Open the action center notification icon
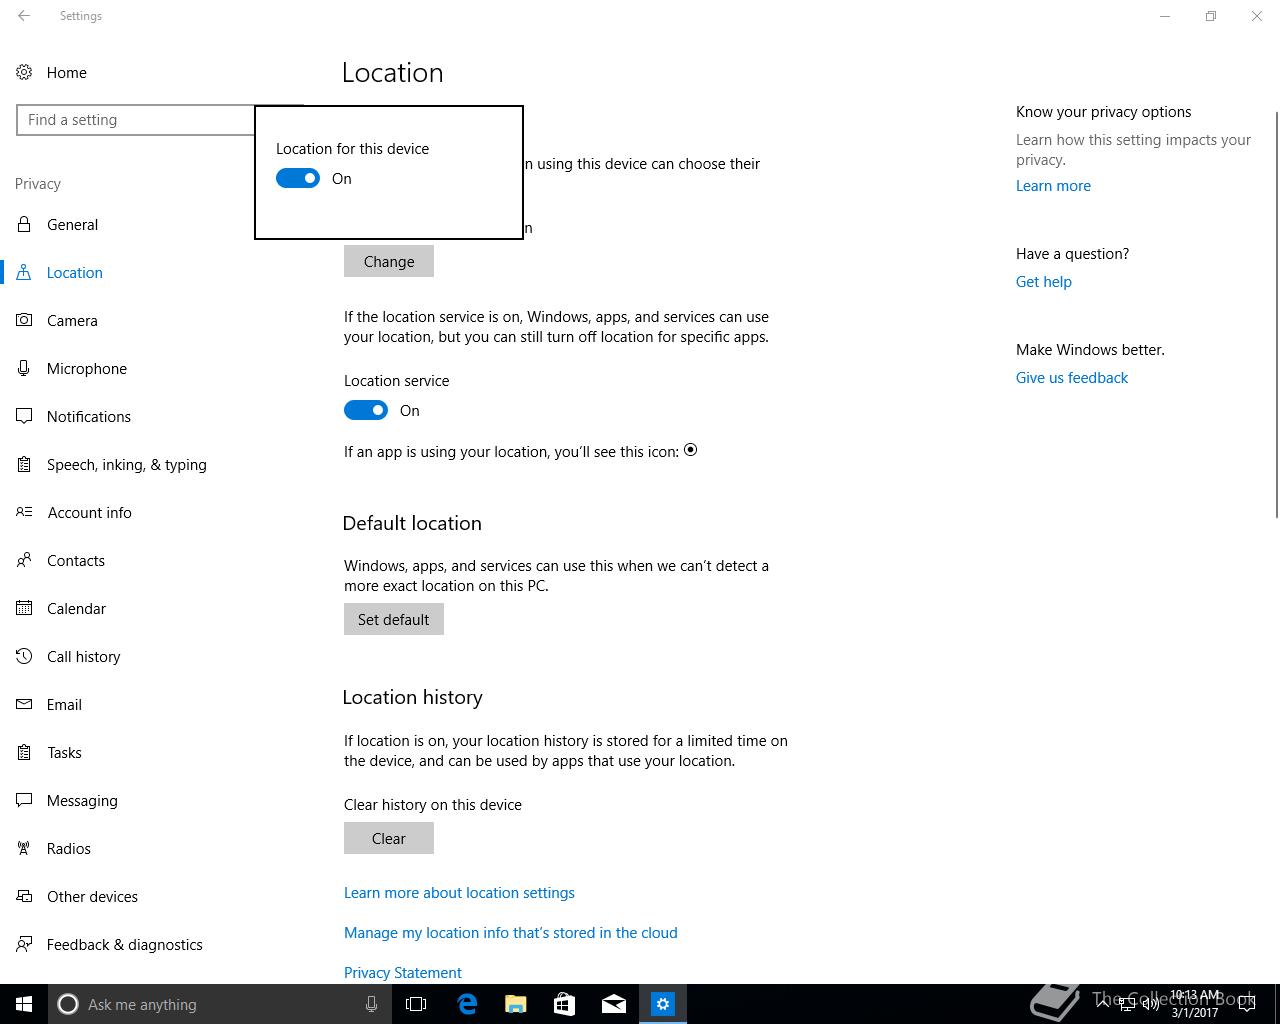The width and height of the screenshot is (1280, 1024). click(1246, 1004)
